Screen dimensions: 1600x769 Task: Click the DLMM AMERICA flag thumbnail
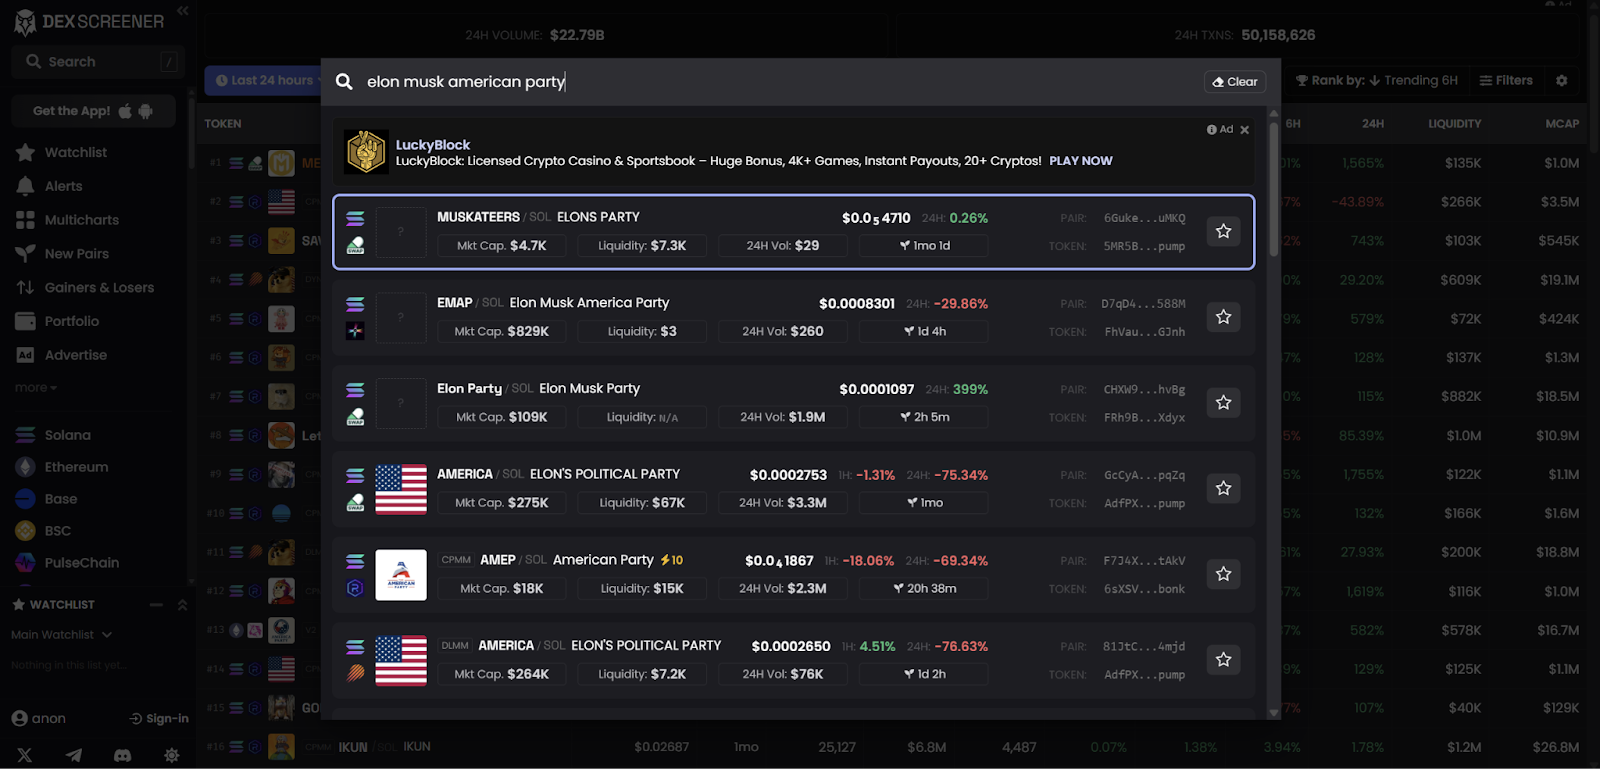(x=401, y=660)
